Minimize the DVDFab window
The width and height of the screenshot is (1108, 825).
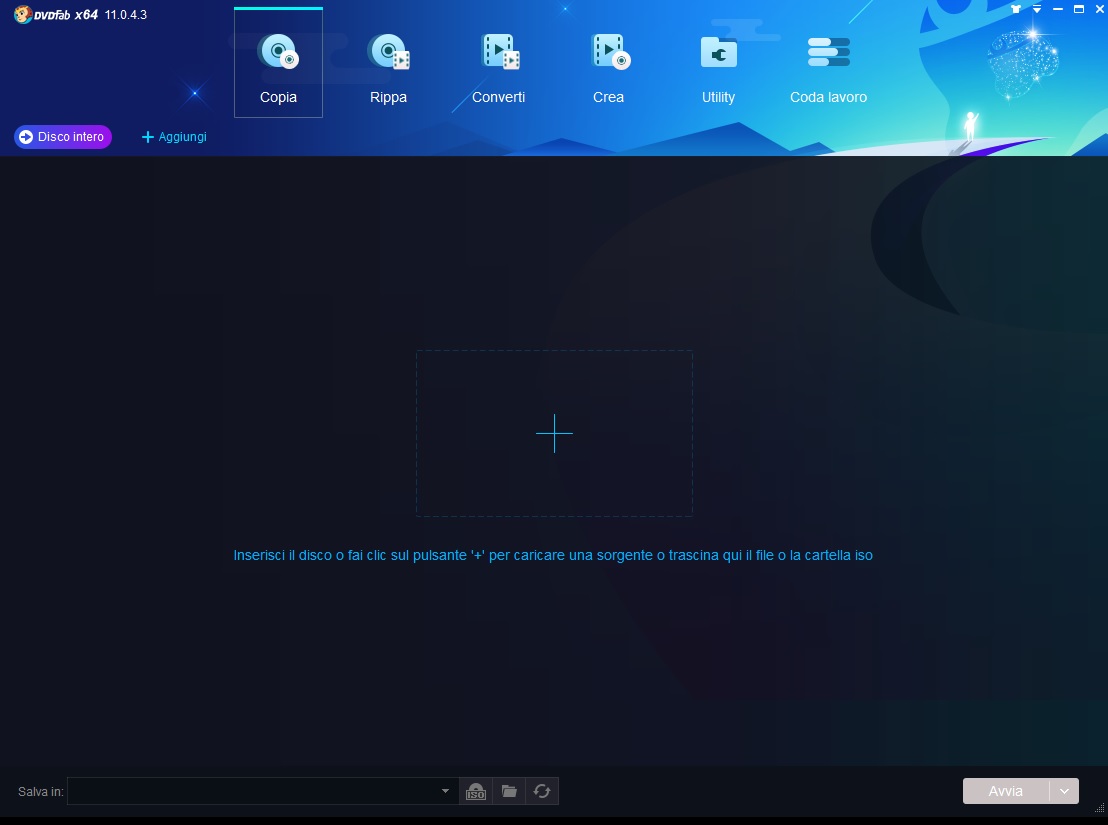click(x=1058, y=9)
